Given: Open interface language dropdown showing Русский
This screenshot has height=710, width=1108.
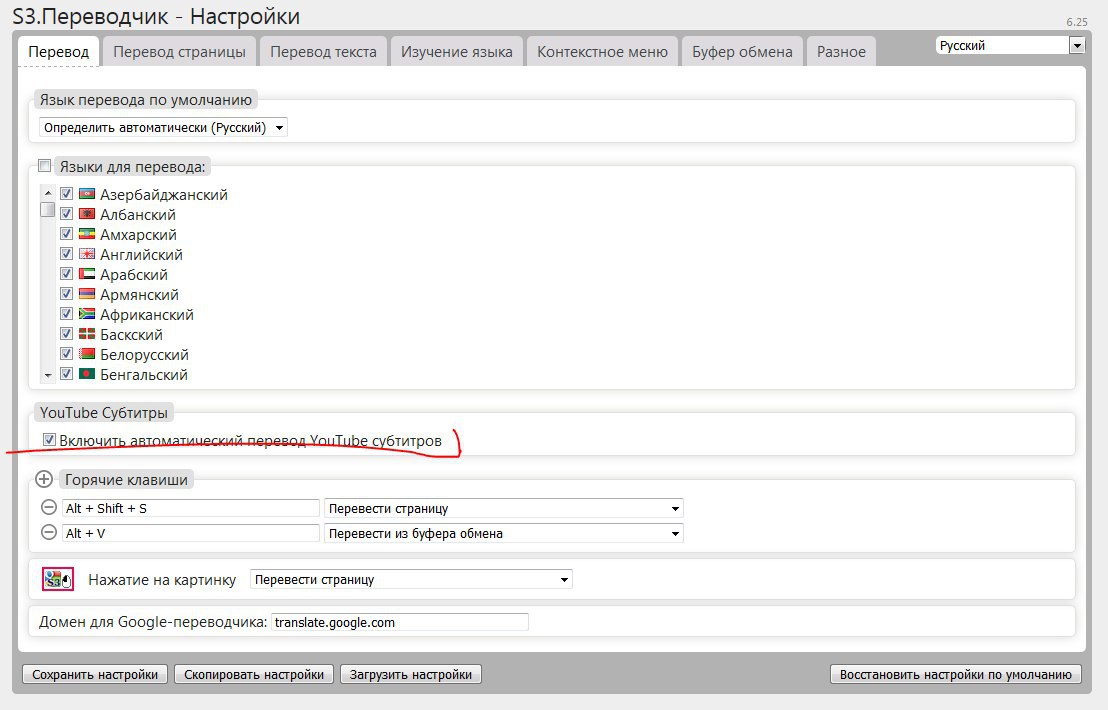Looking at the screenshot, I should (1010, 46).
